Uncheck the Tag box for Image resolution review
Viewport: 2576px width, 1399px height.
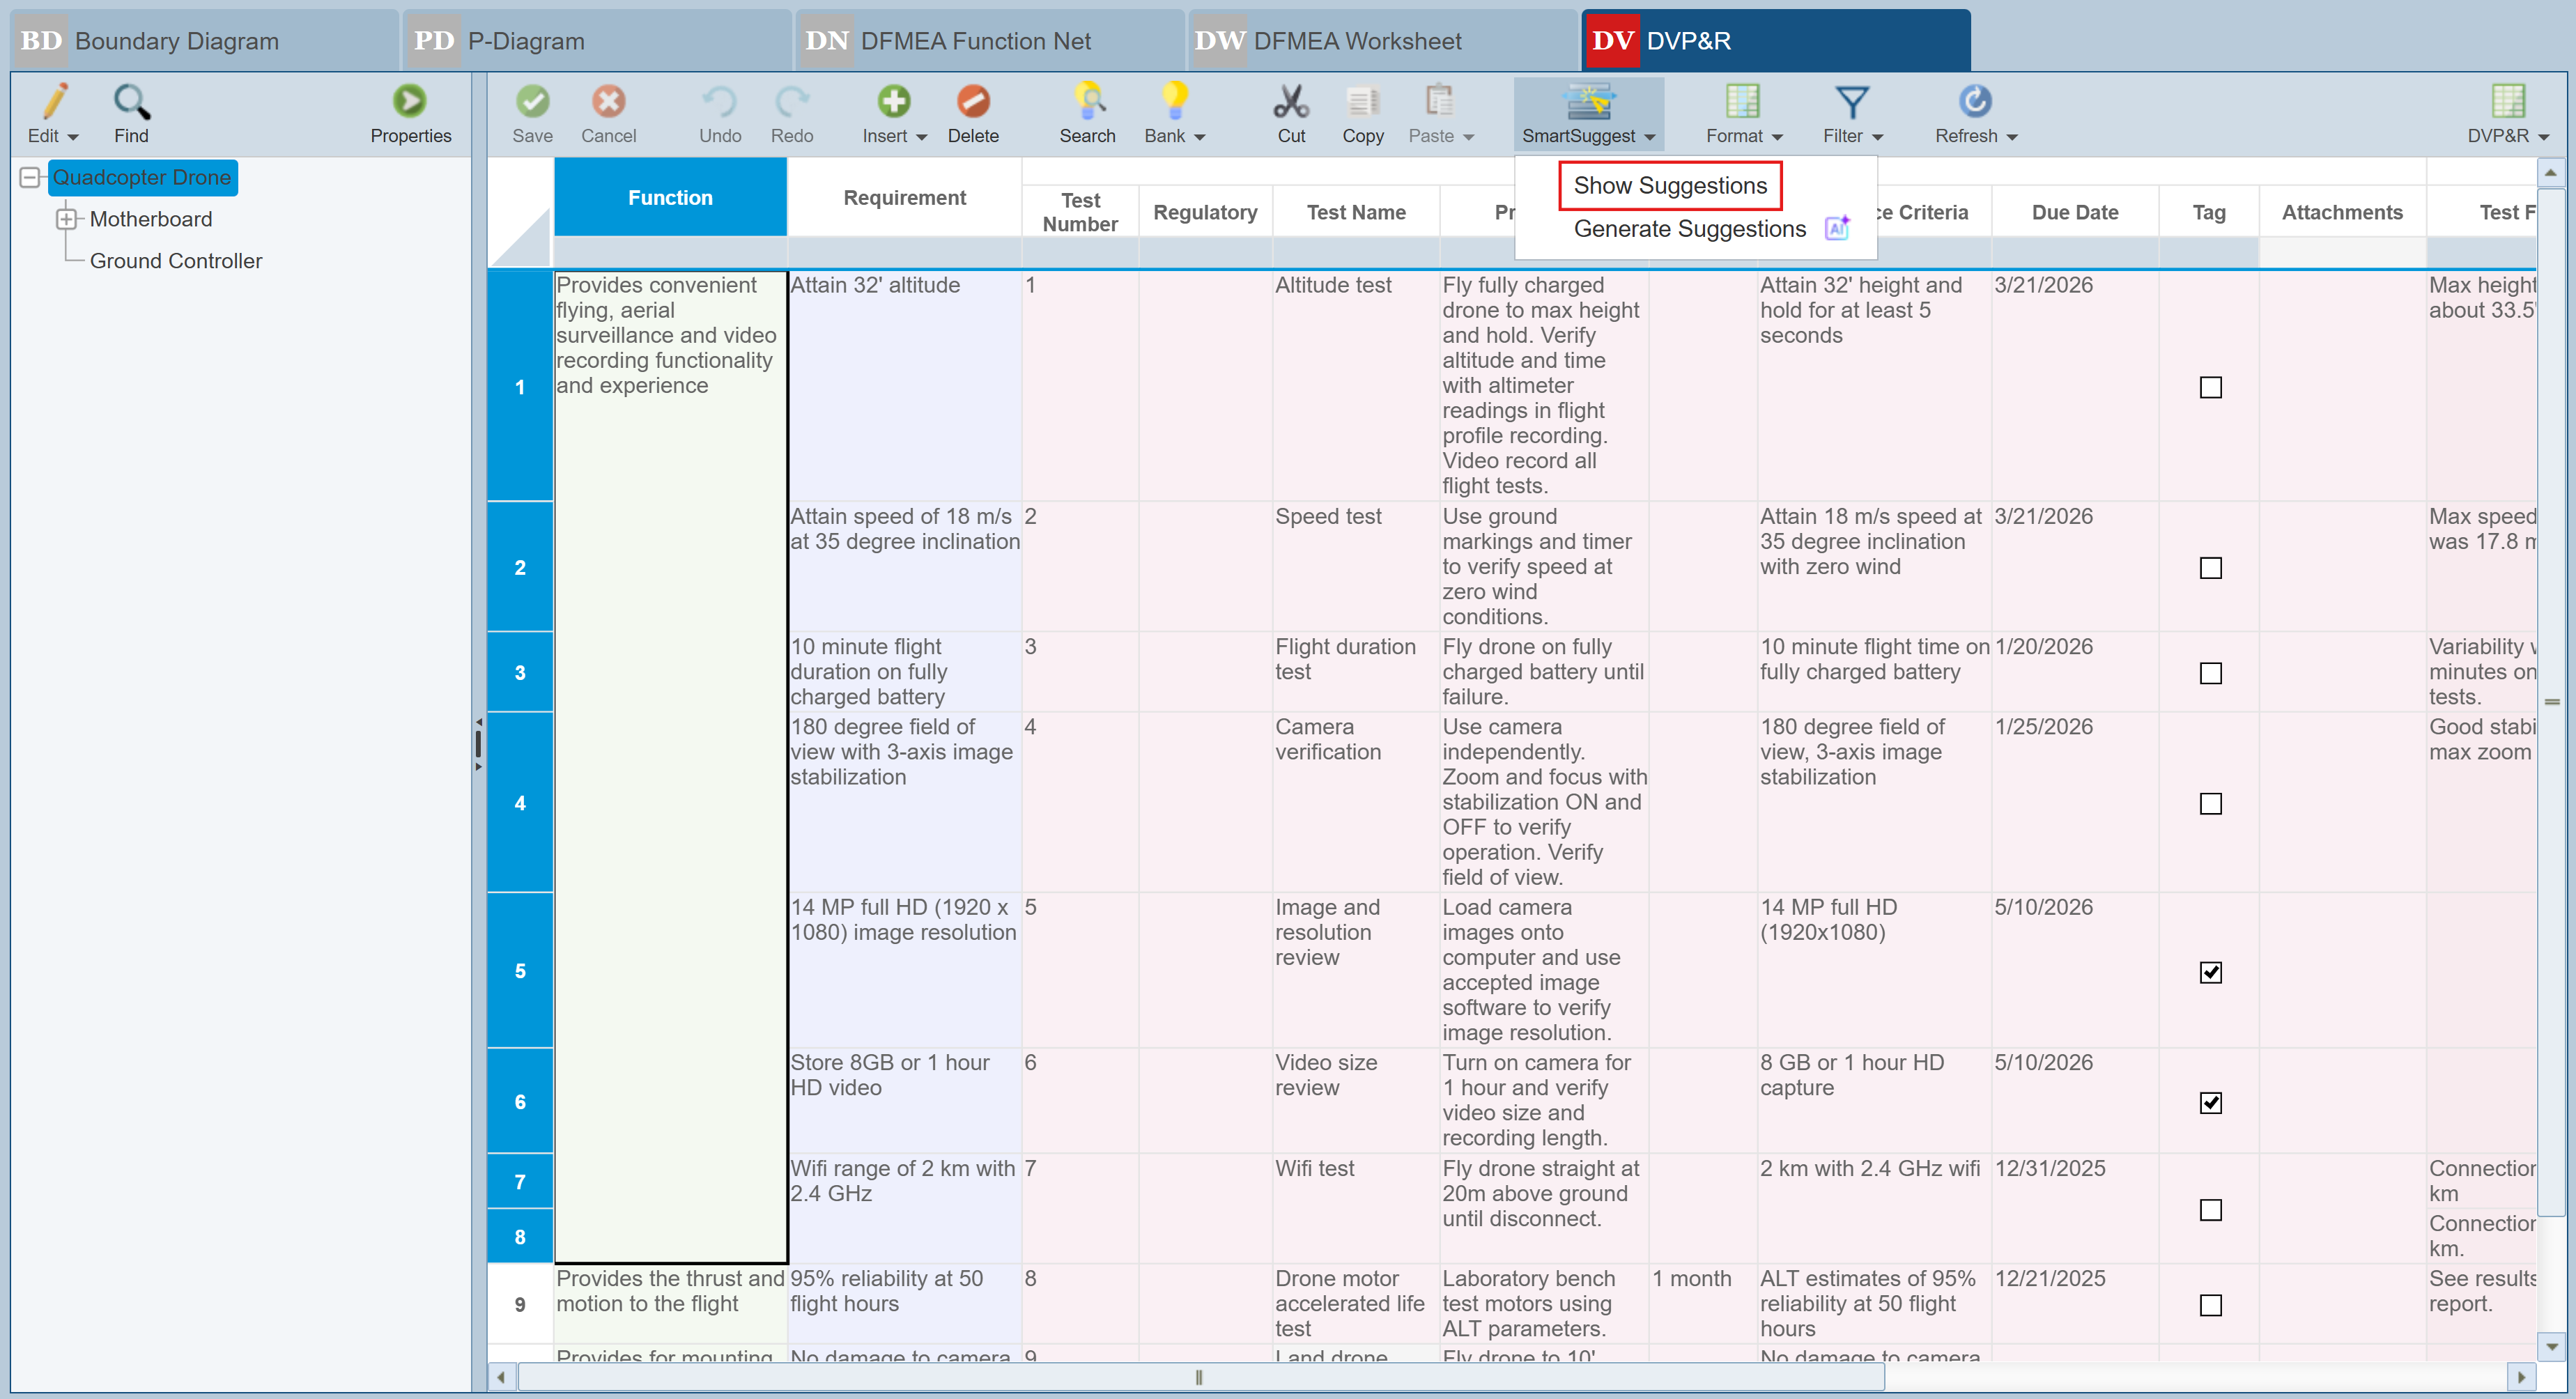click(2210, 972)
